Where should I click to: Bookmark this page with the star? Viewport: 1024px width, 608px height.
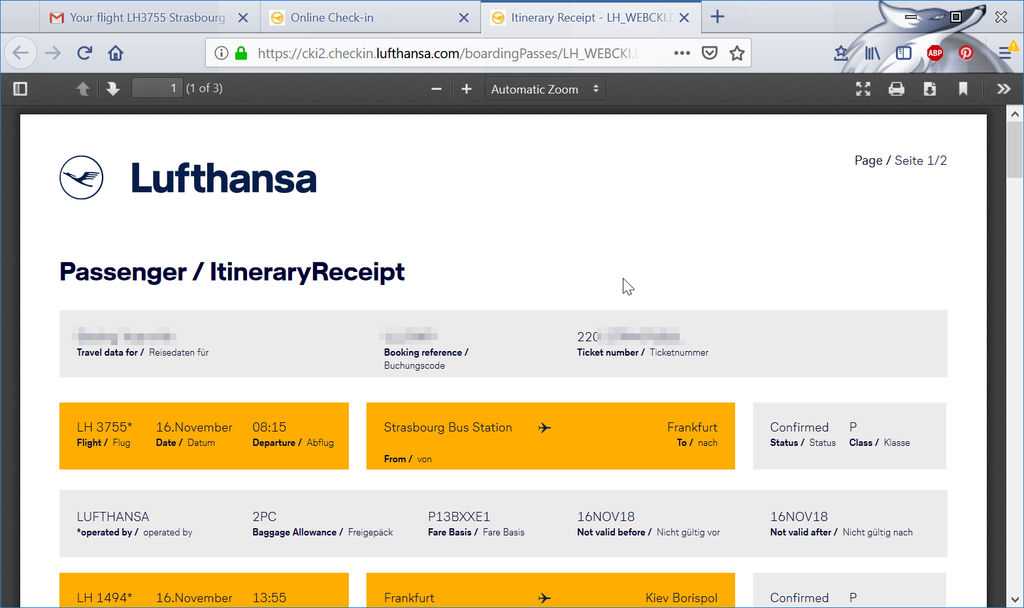(737, 53)
